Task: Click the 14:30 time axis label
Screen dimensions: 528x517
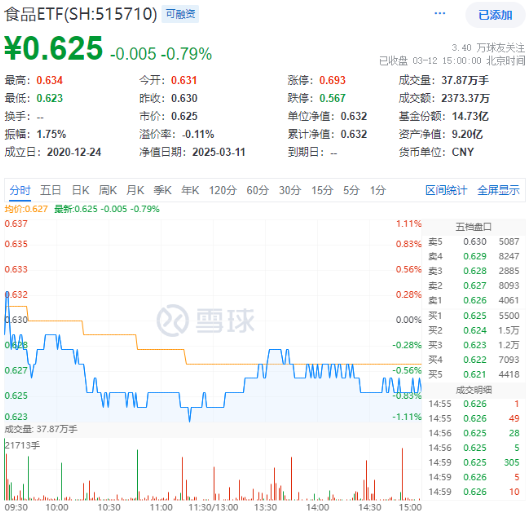Action: (x=369, y=508)
